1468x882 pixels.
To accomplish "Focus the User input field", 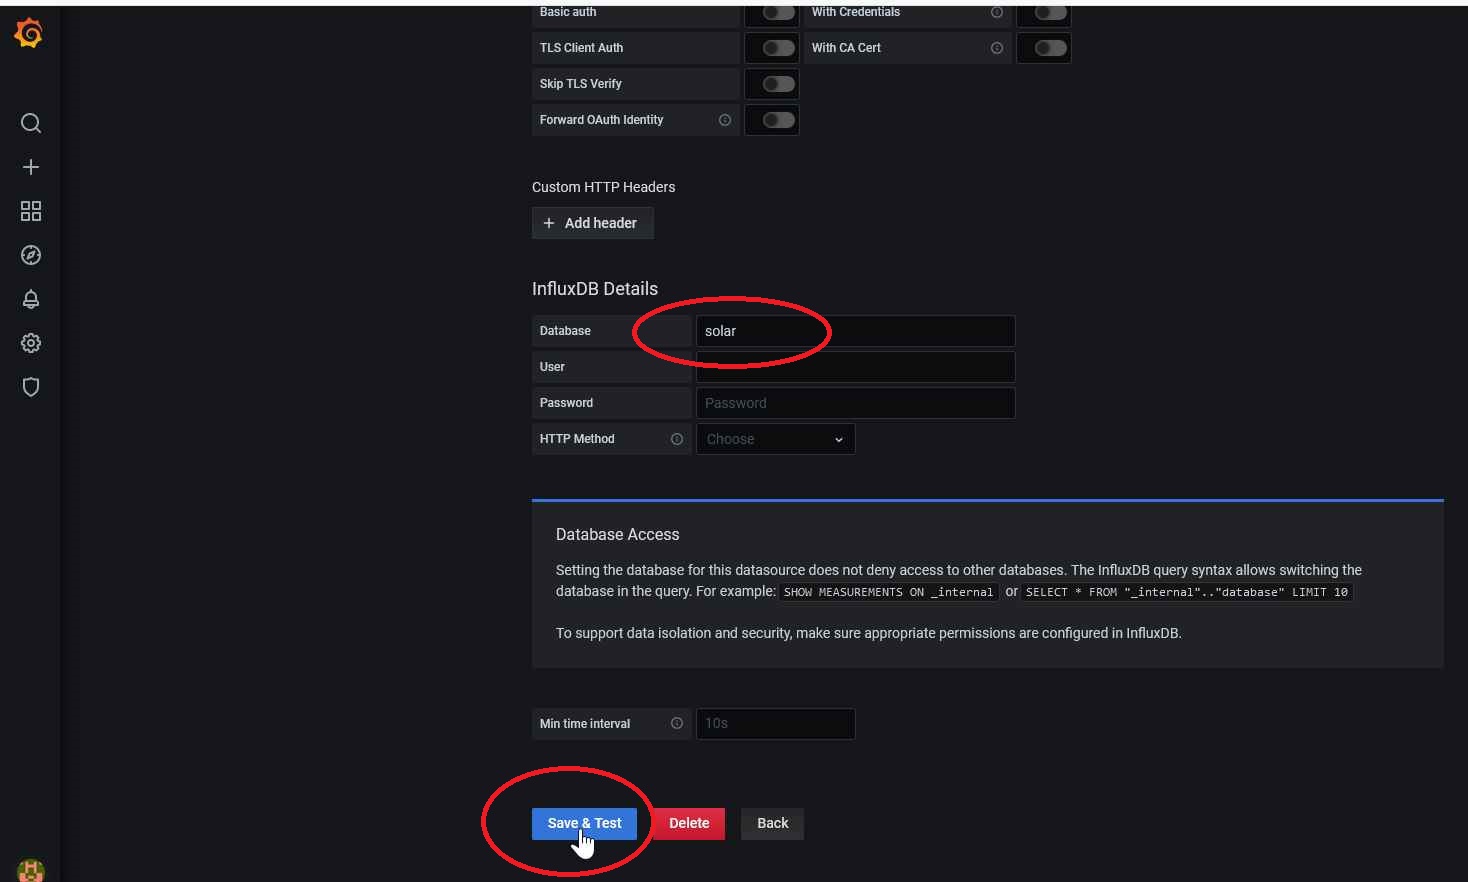I will [x=856, y=367].
